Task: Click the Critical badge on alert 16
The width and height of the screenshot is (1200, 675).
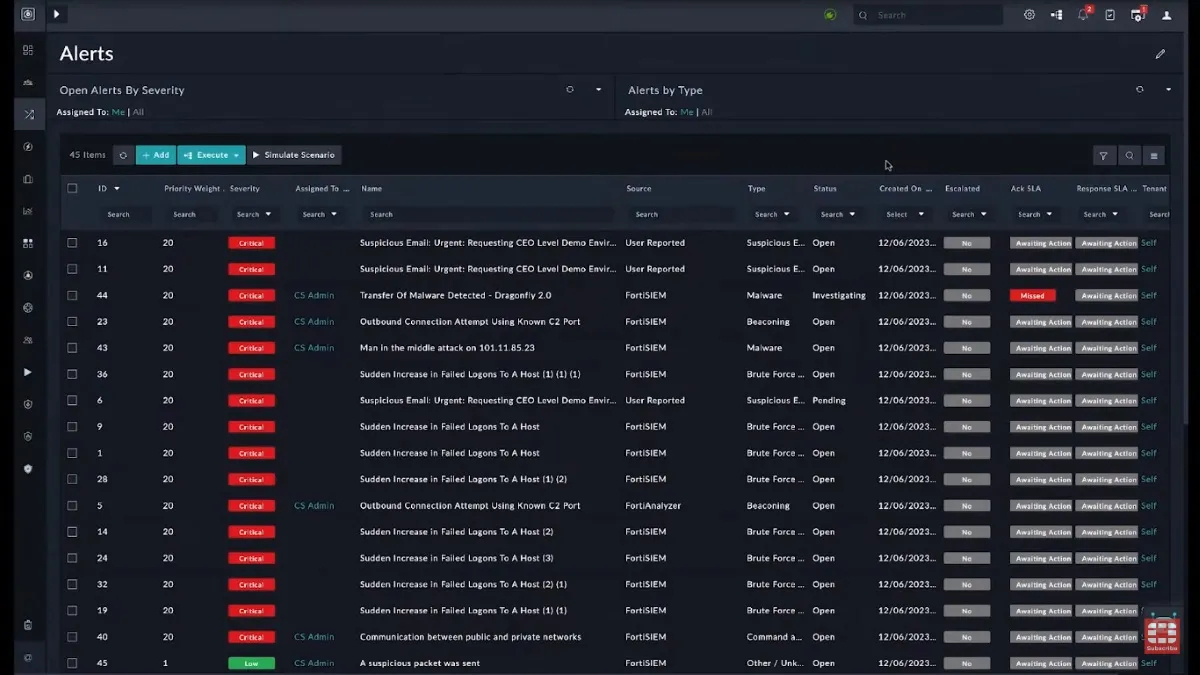Action: pos(251,243)
